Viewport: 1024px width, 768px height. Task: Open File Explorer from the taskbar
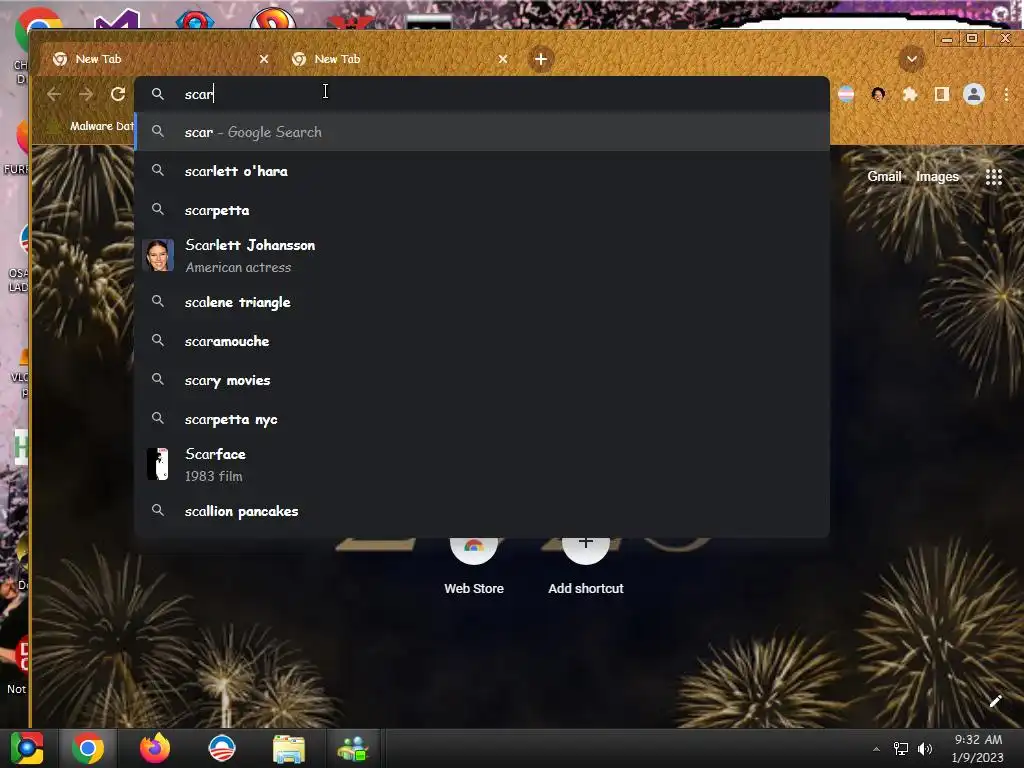click(x=289, y=749)
